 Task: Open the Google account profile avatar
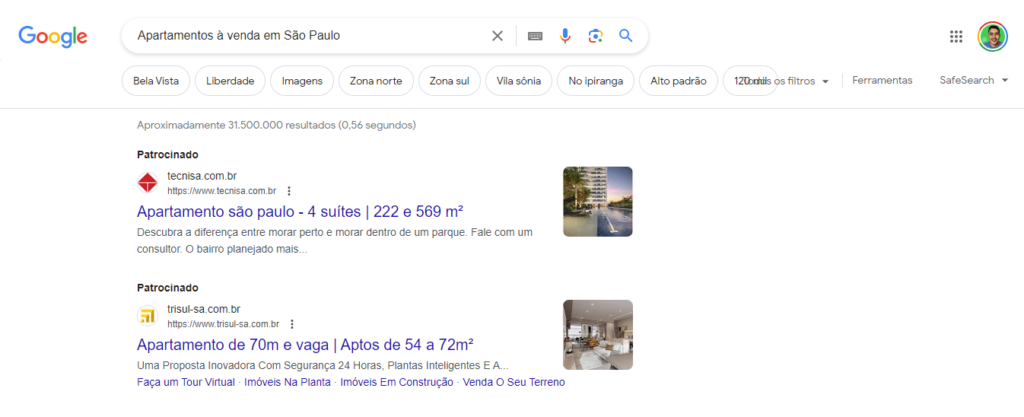click(x=993, y=37)
